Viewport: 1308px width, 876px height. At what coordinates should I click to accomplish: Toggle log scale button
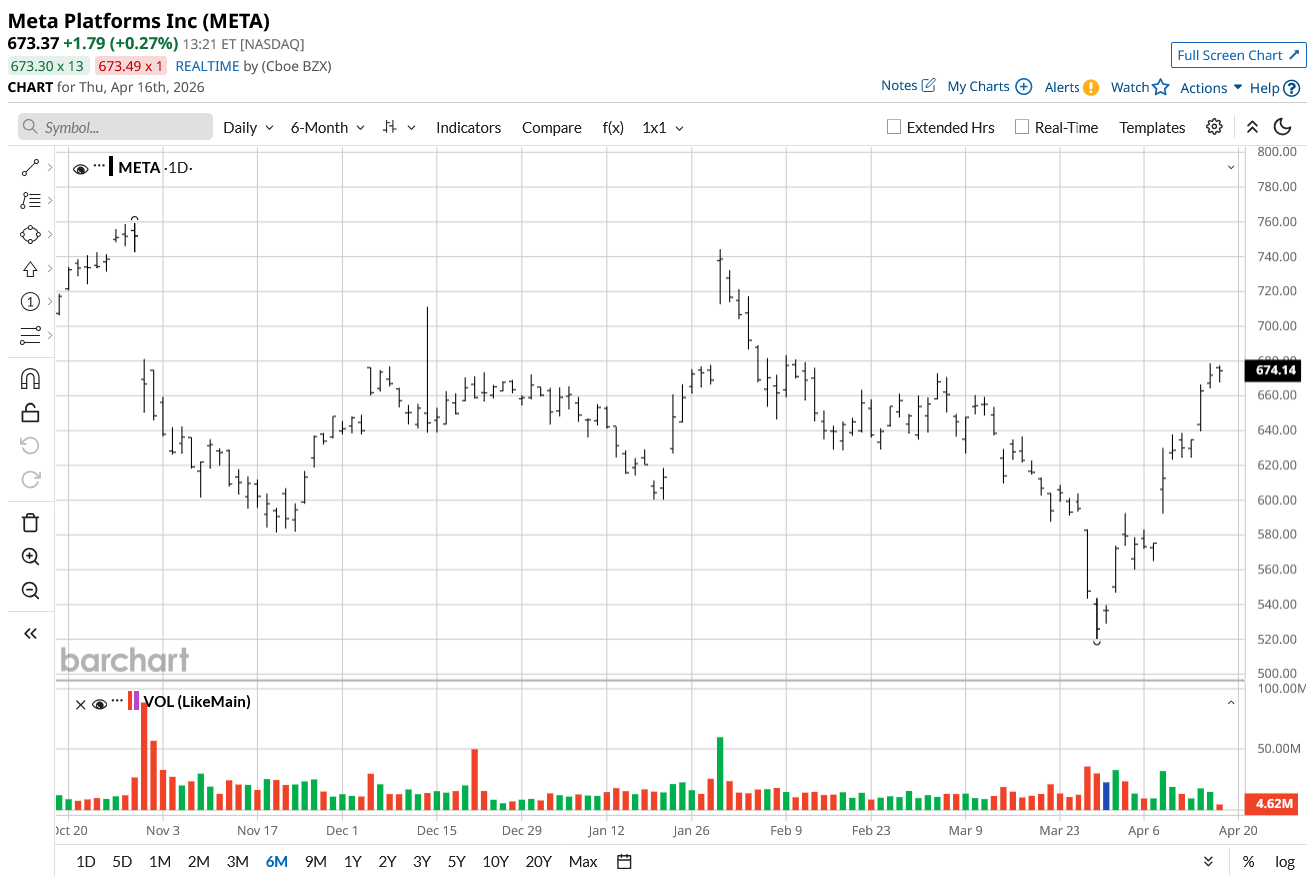tap(1285, 862)
